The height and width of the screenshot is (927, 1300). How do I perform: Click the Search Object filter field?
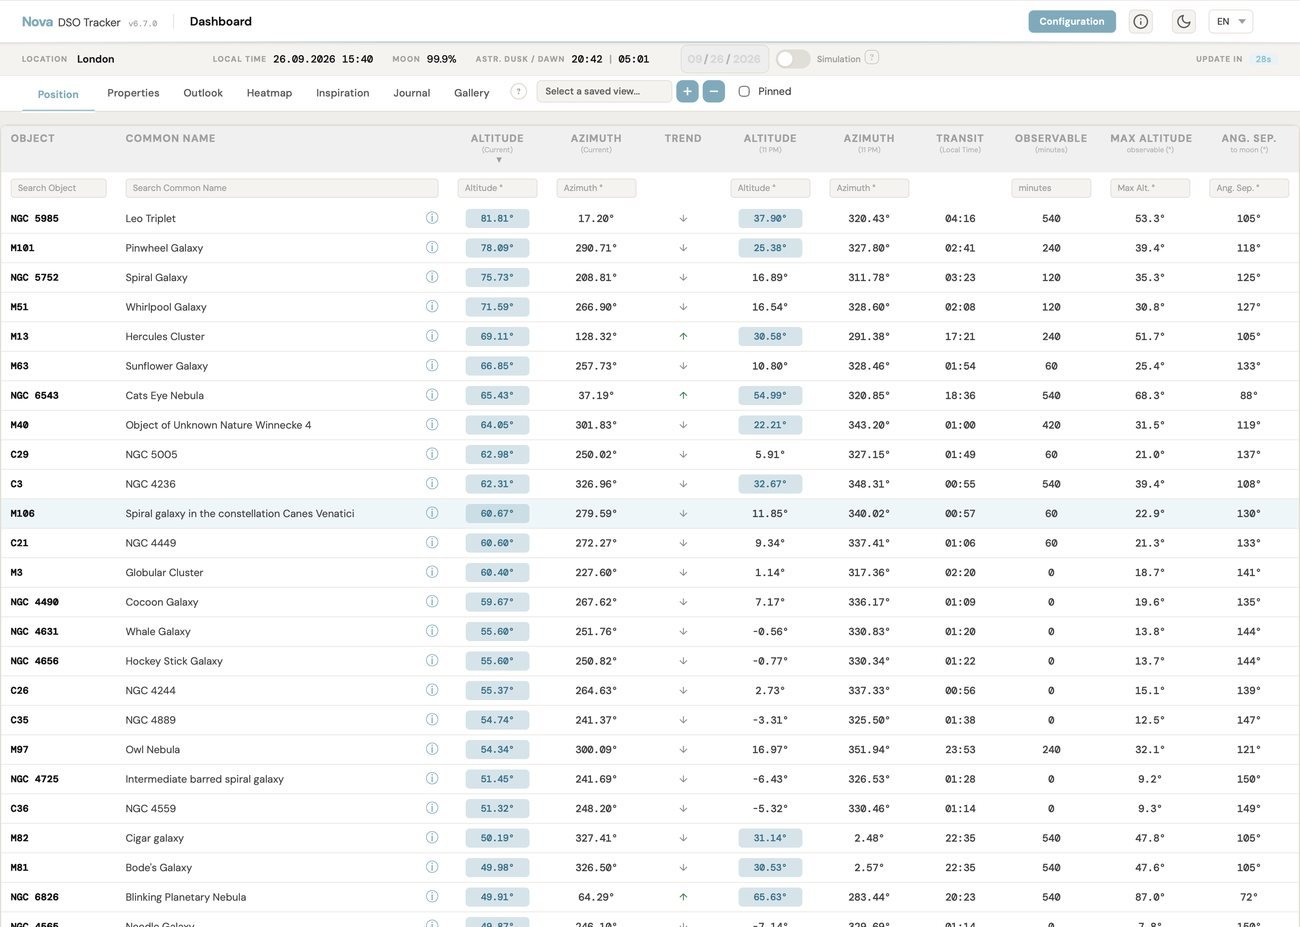[x=58, y=188]
